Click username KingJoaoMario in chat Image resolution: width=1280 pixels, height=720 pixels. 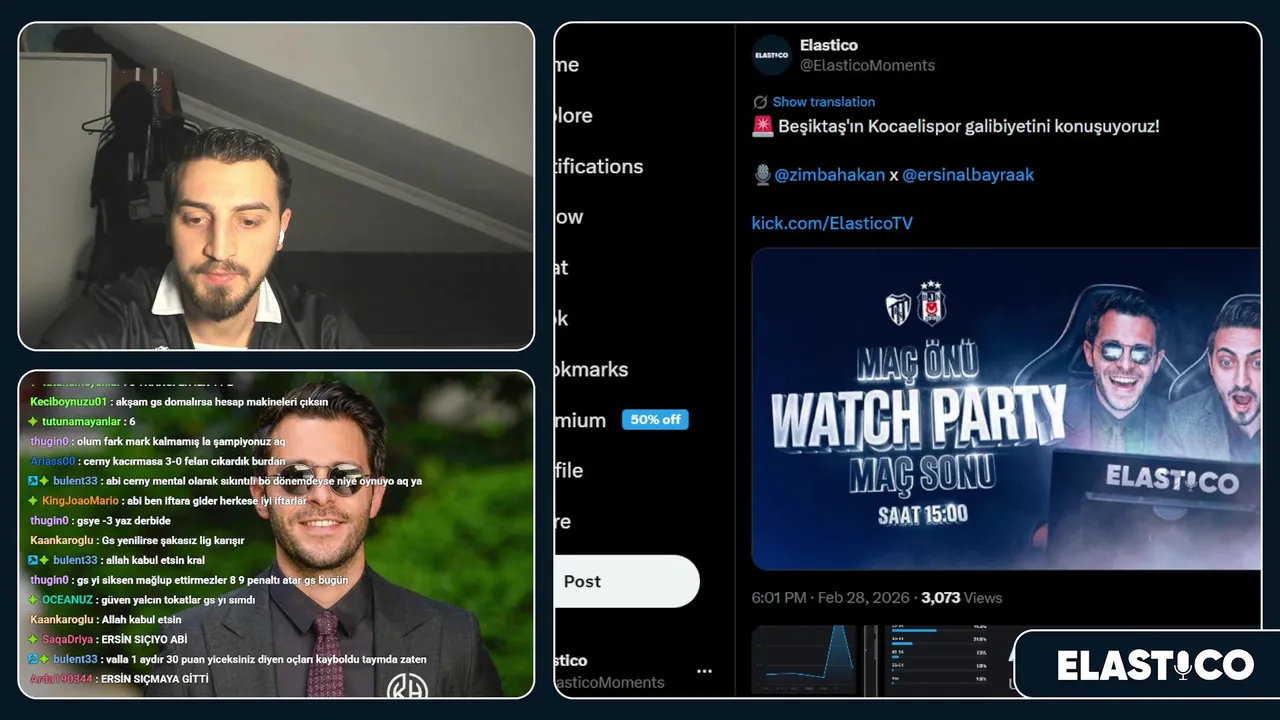click(x=80, y=501)
